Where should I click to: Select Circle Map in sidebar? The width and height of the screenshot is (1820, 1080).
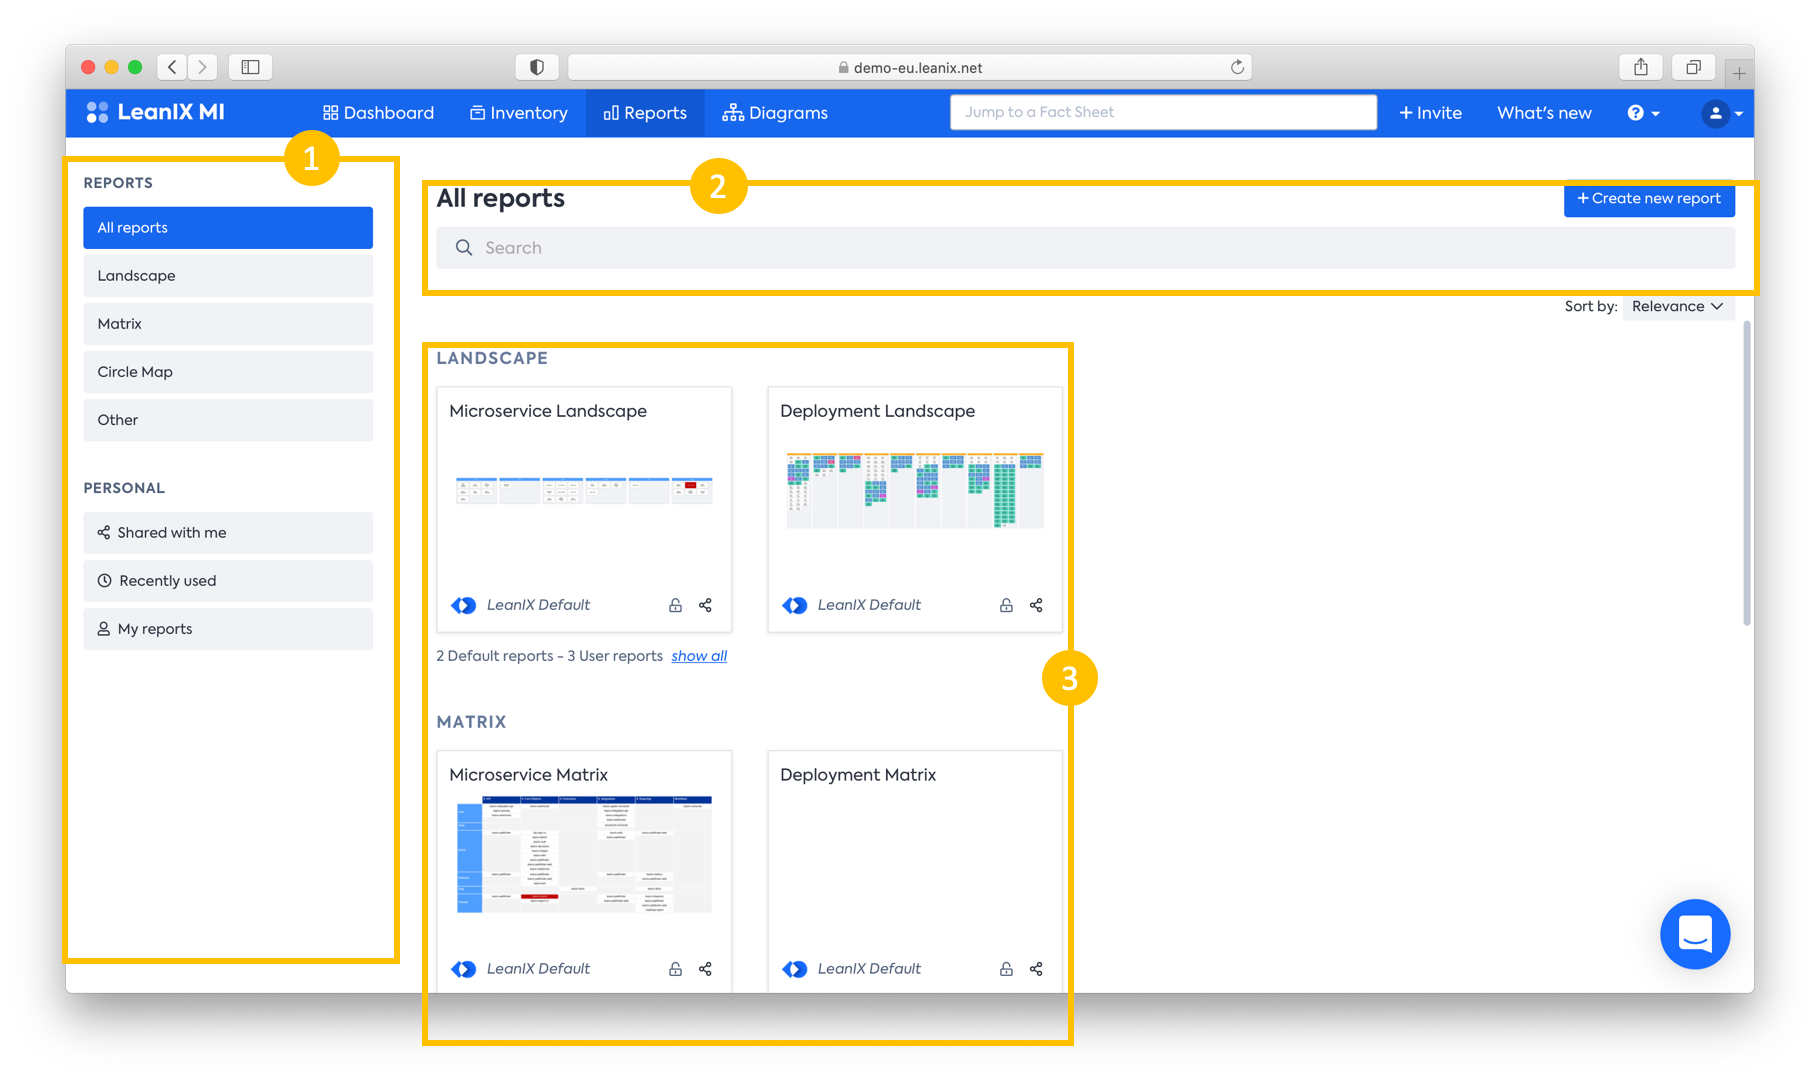[x=228, y=372]
